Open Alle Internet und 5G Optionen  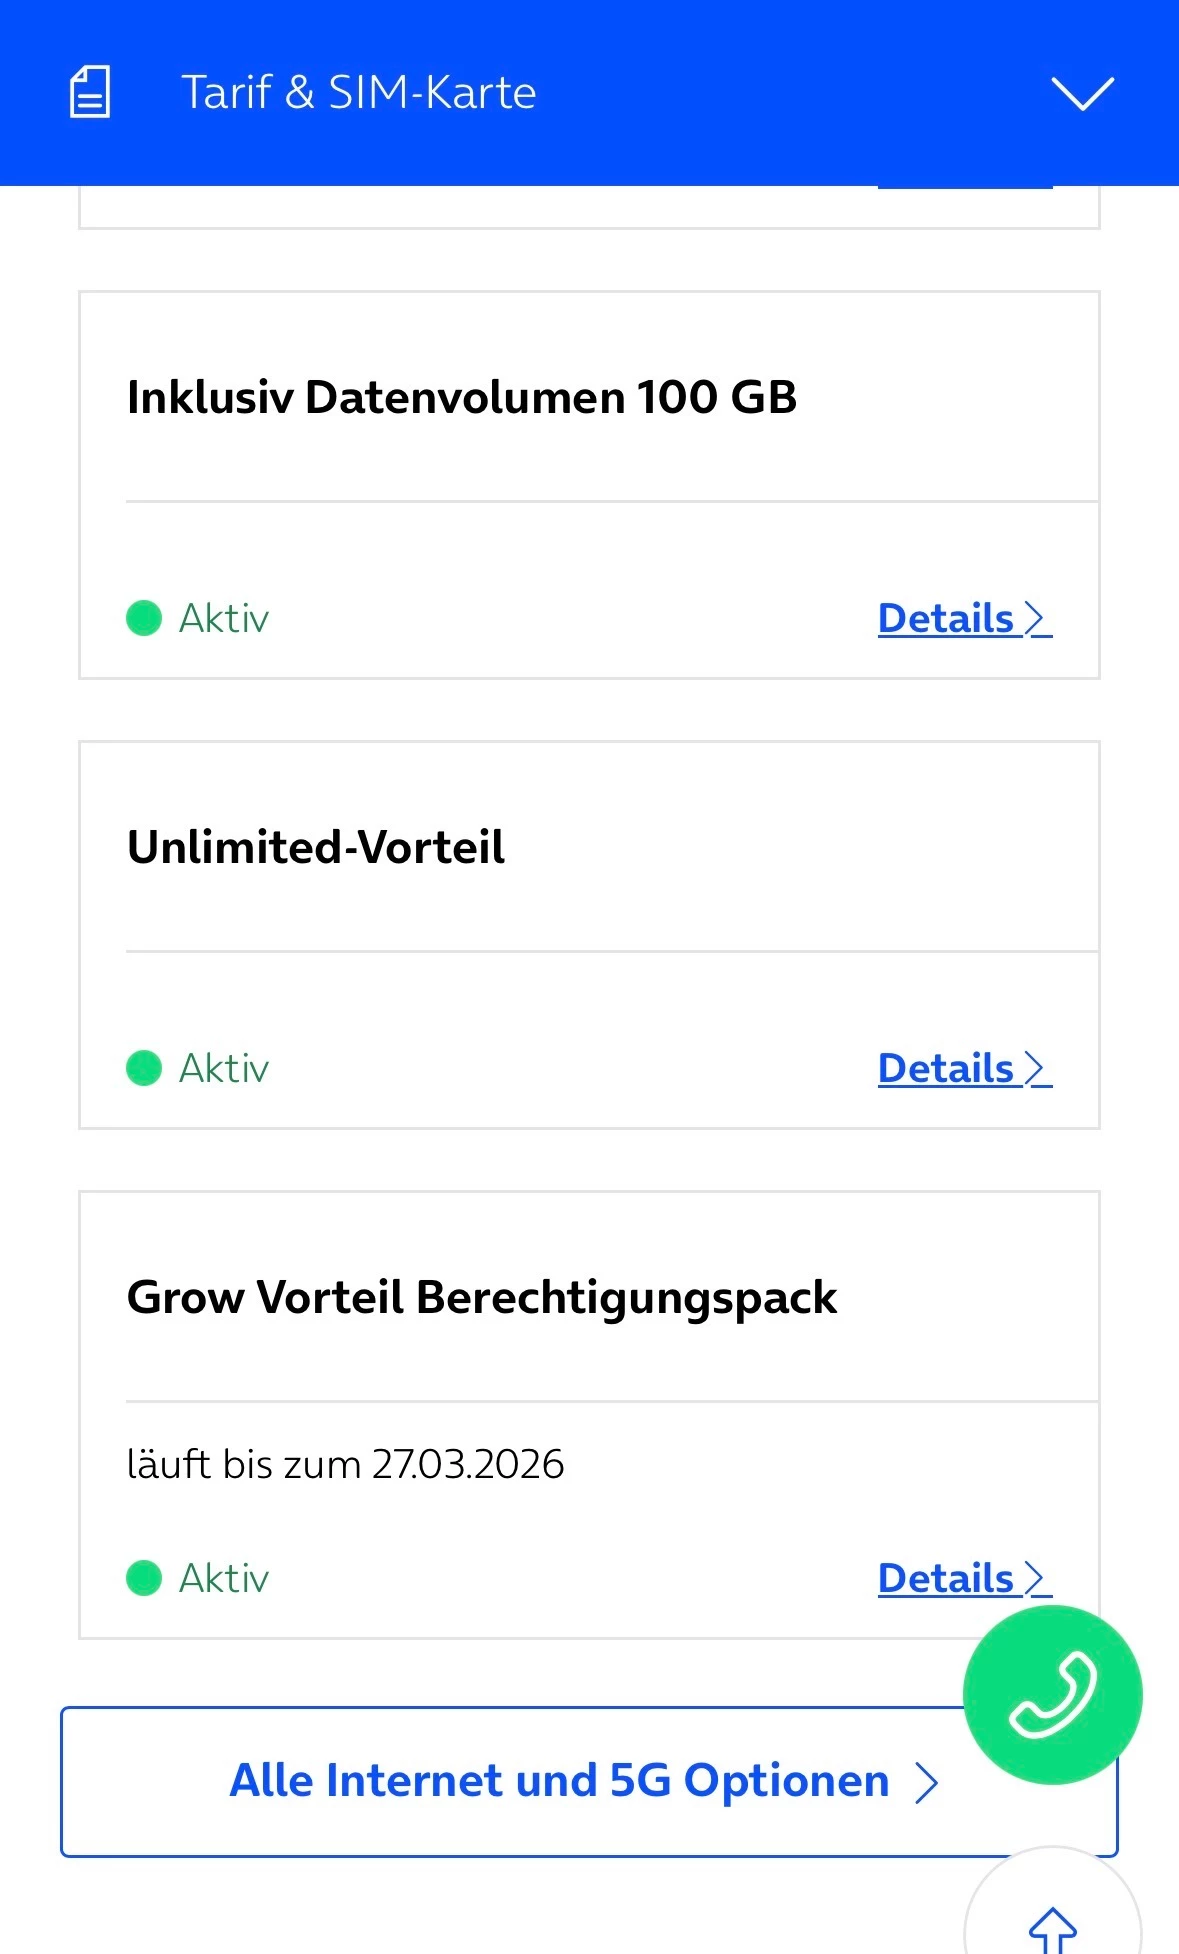560,1782
